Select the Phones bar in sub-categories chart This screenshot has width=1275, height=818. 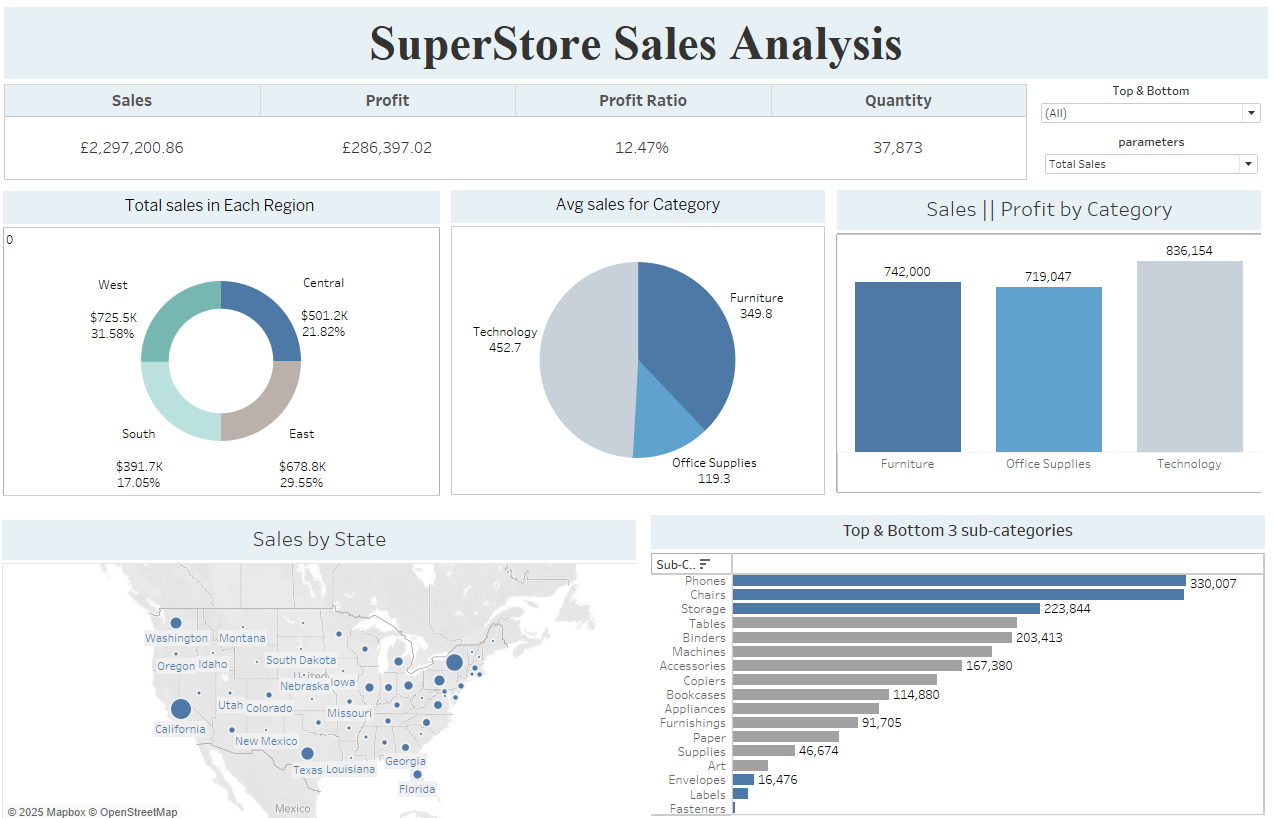(958, 581)
